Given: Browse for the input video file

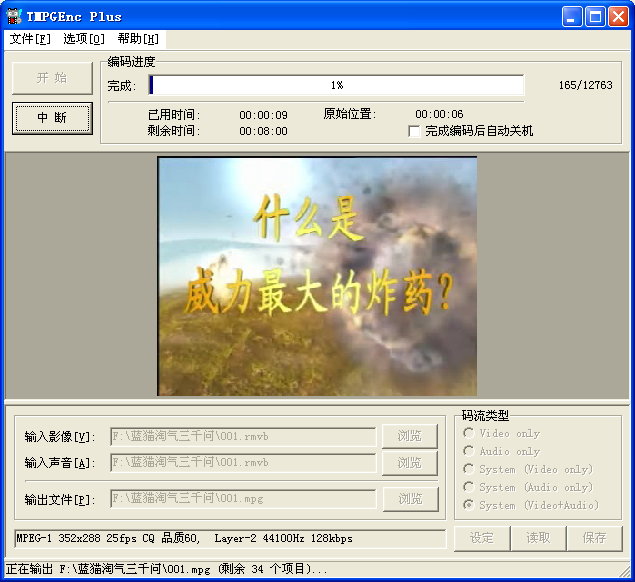Looking at the screenshot, I should pos(410,436).
